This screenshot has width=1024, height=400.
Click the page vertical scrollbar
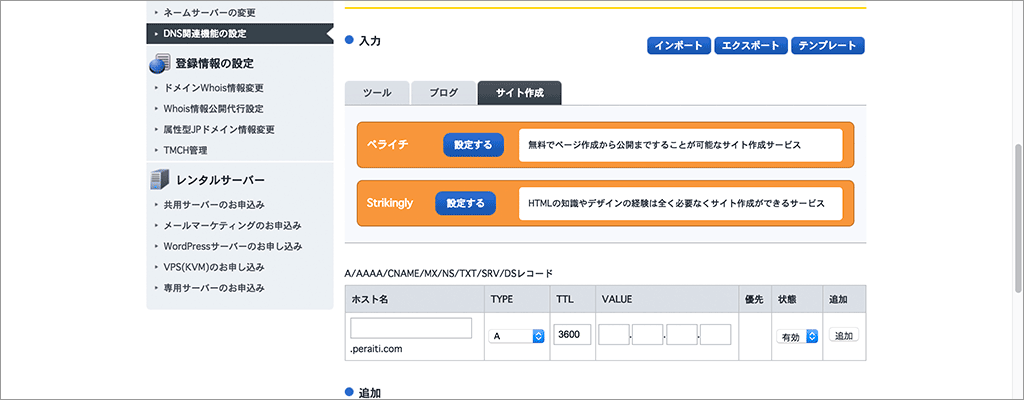pyautogui.click(x=1018, y=219)
